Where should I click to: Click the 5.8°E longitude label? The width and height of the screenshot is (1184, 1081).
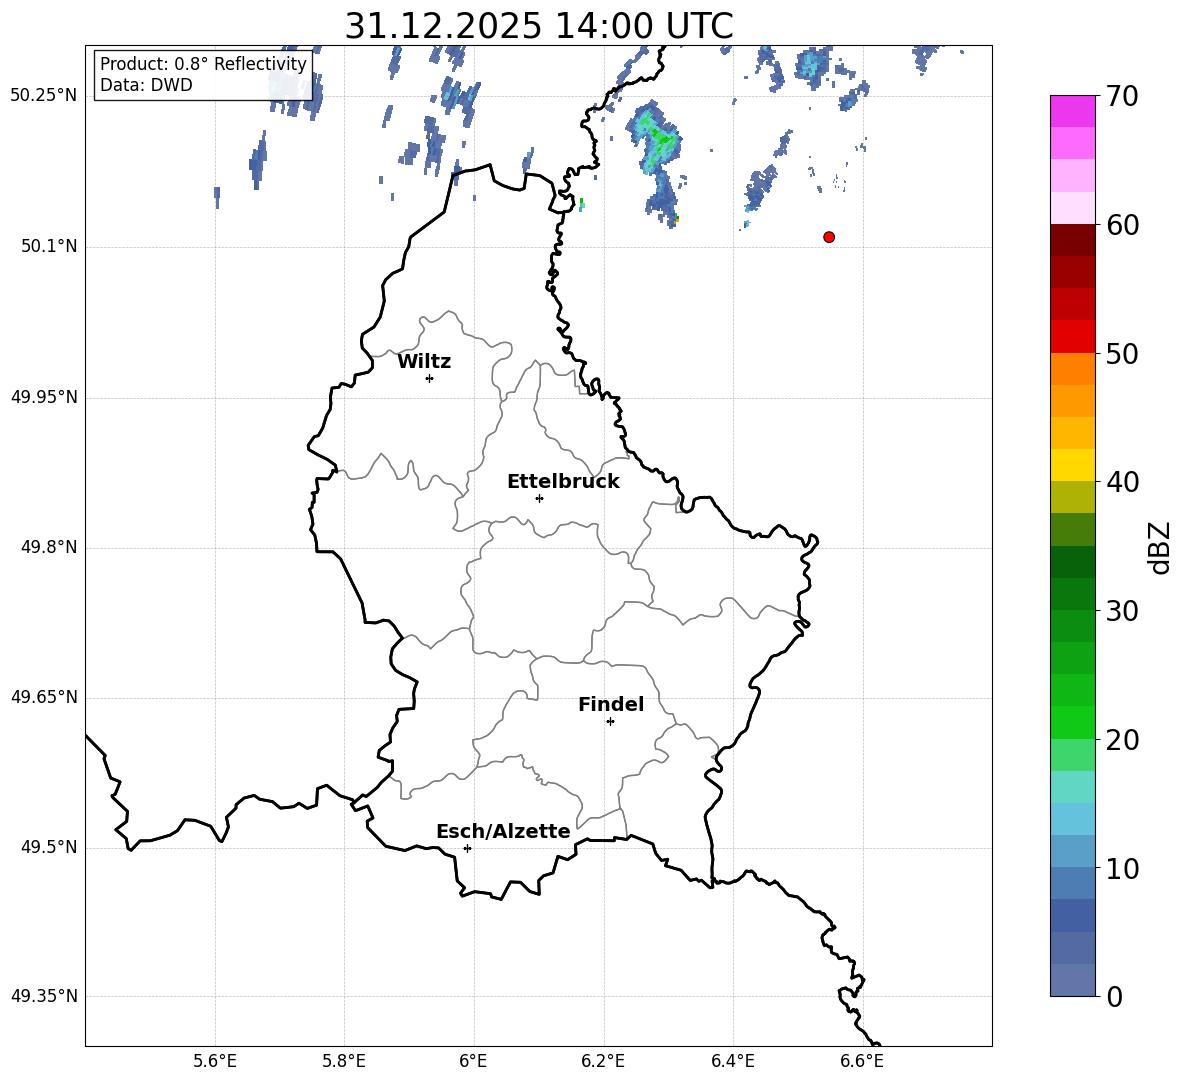pos(344,1061)
